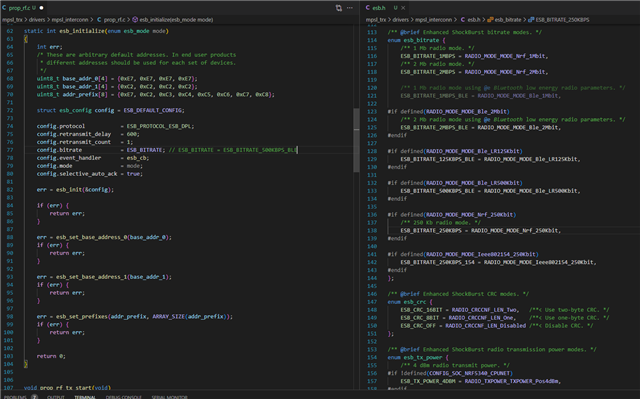The height and width of the screenshot is (399, 640).
Task: Click line number 77 in prop_rf.c
Action: point(10,150)
